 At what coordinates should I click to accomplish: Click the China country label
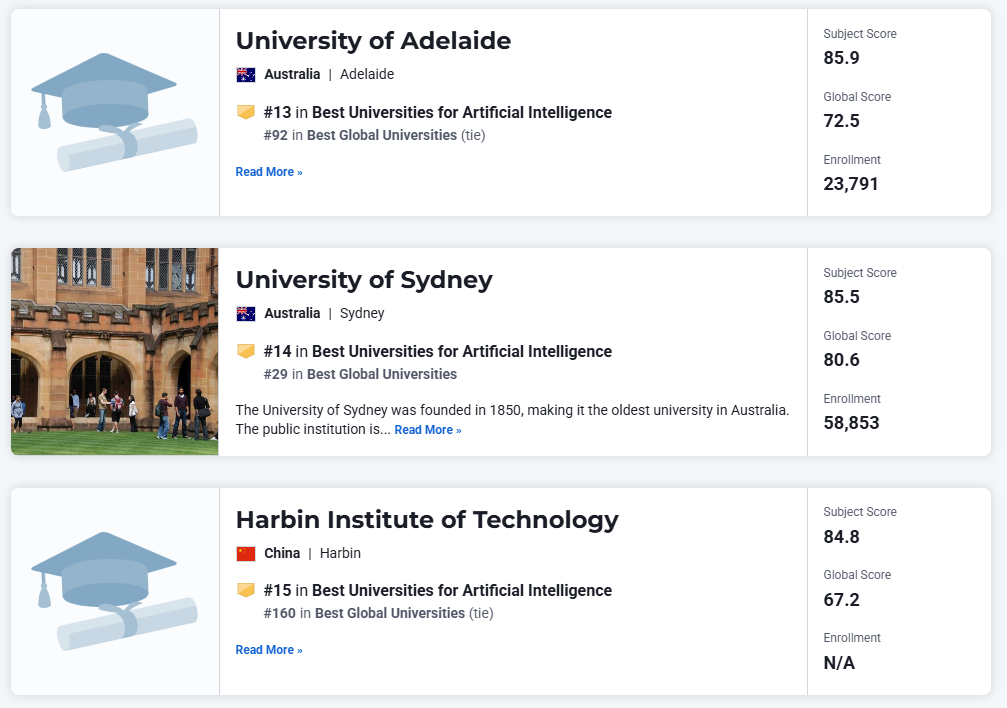click(x=282, y=553)
